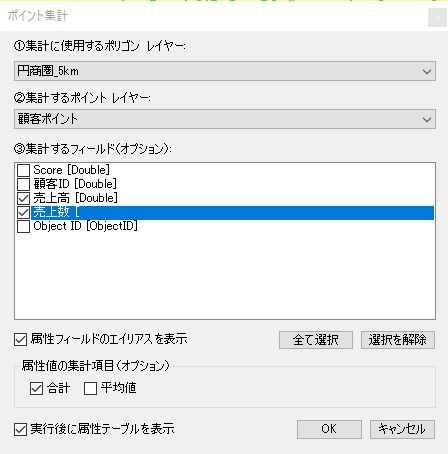Toggle 属性フィールドのエイリアスを表示 checkbox

coord(20,340)
